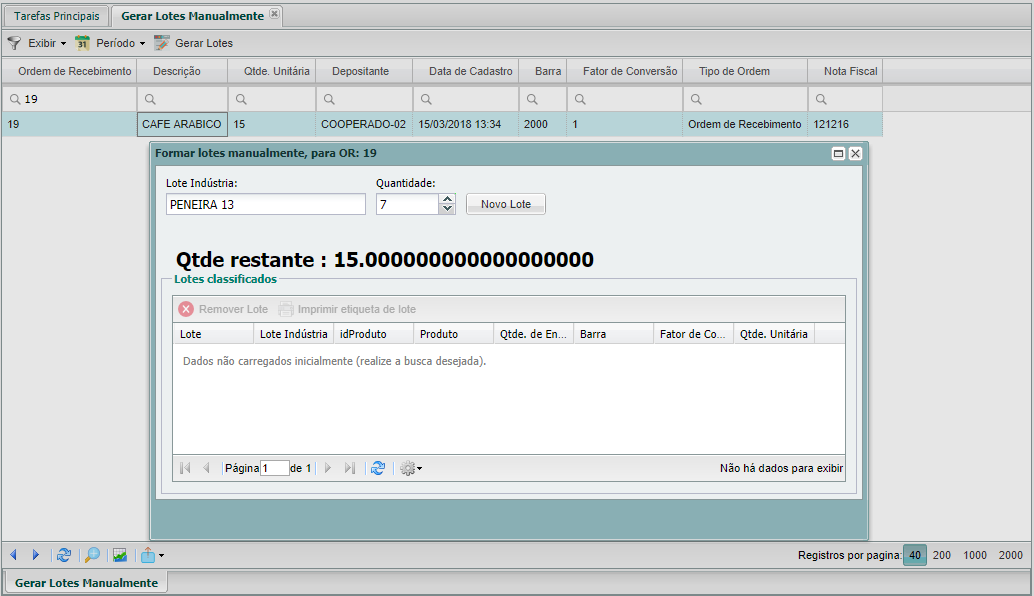1034x596 pixels.
Task: Click the Nota Fiscal search field
Action: pos(845,99)
